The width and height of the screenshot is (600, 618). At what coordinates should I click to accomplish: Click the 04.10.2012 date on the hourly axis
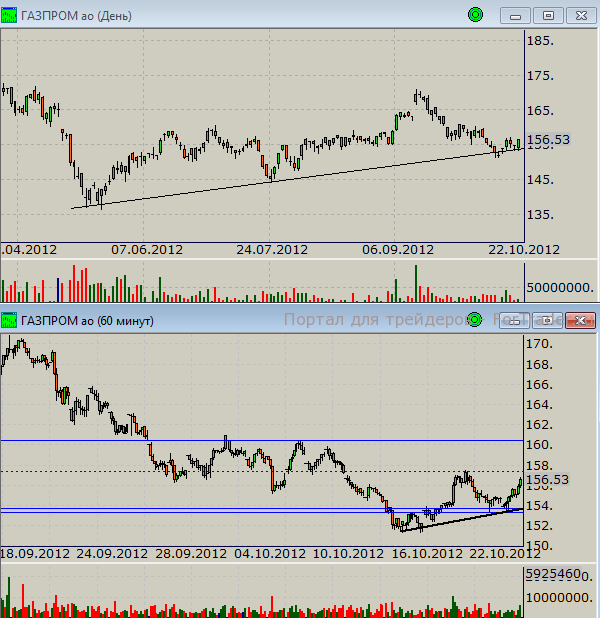click(x=270, y=554)
